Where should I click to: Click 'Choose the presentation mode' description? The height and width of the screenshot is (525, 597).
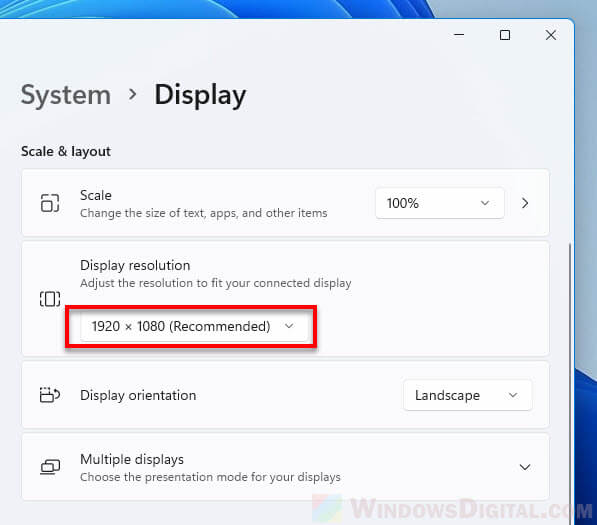(210, 477)
